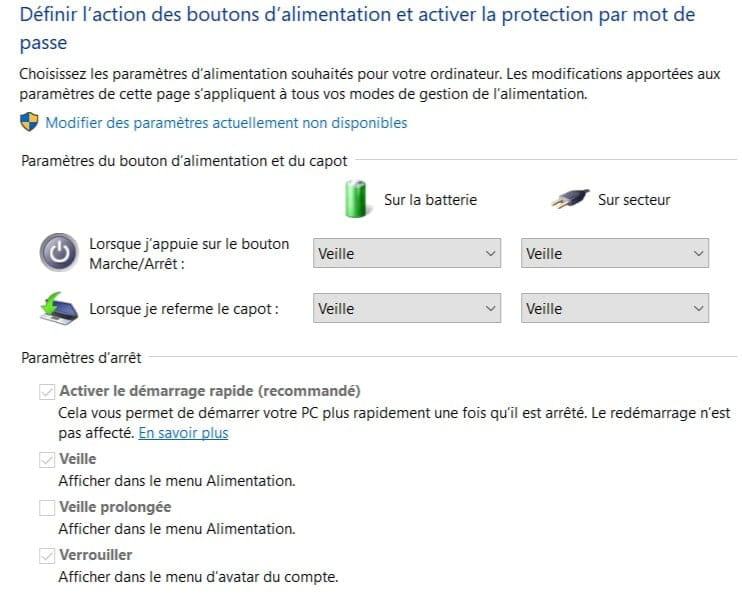Open power button dropdown for battery
Image resolution: width=742 pixels, height=600 pixels.
tap(407, 253)
